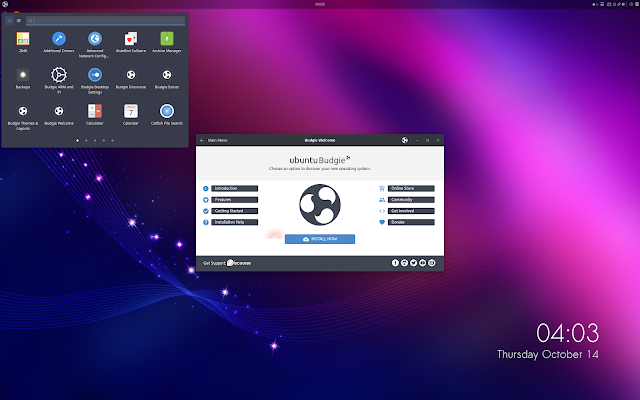The width and height of the screenshot is (640, 400).
Task: Open Budgie Desktop Settings
Action: (95, 75)
